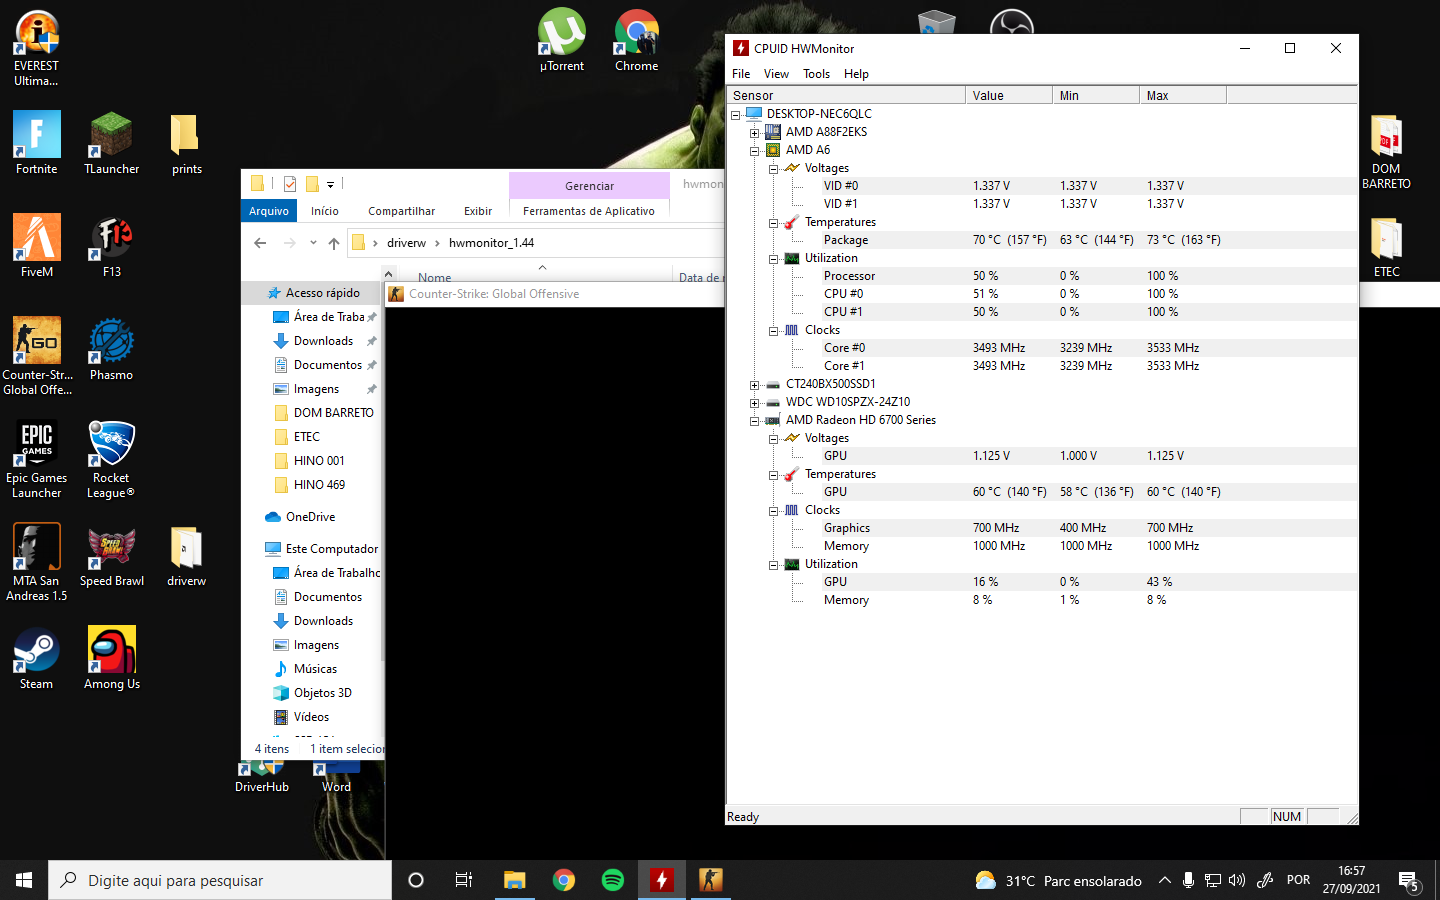
Task: Open Cortana circle on the taskbar
Action: point(416,880)
